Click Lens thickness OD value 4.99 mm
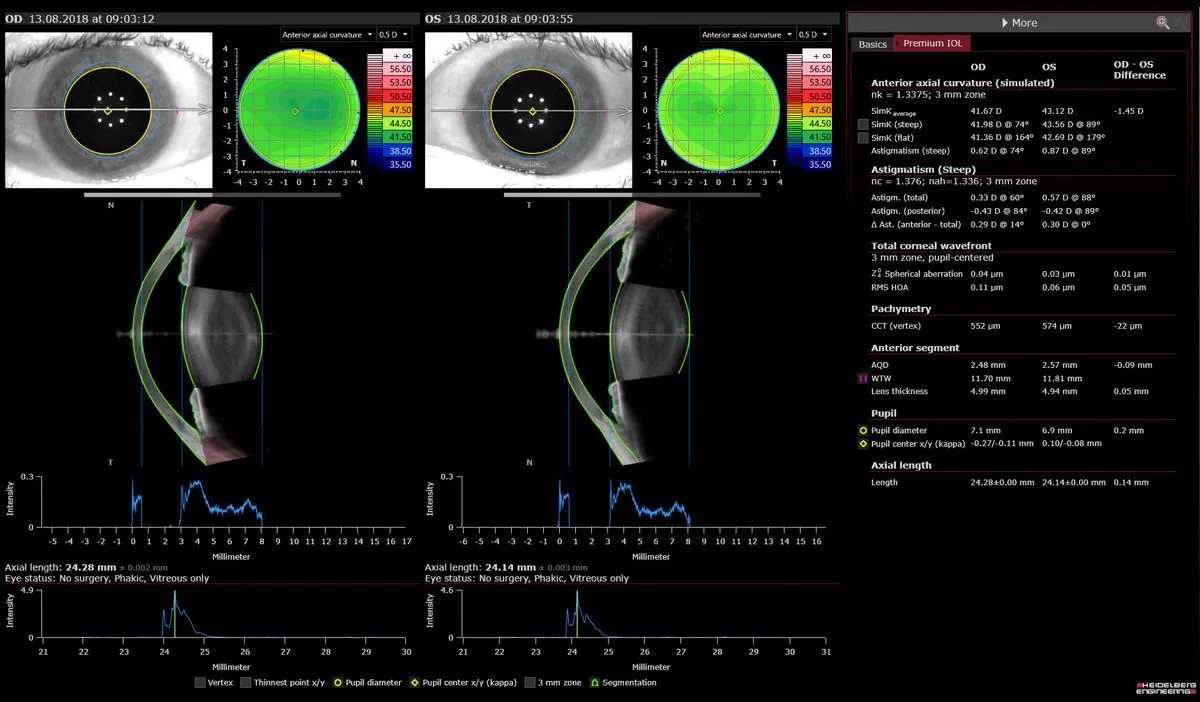The height and width of the screenshot is (702, 1200). coord(987,392)
